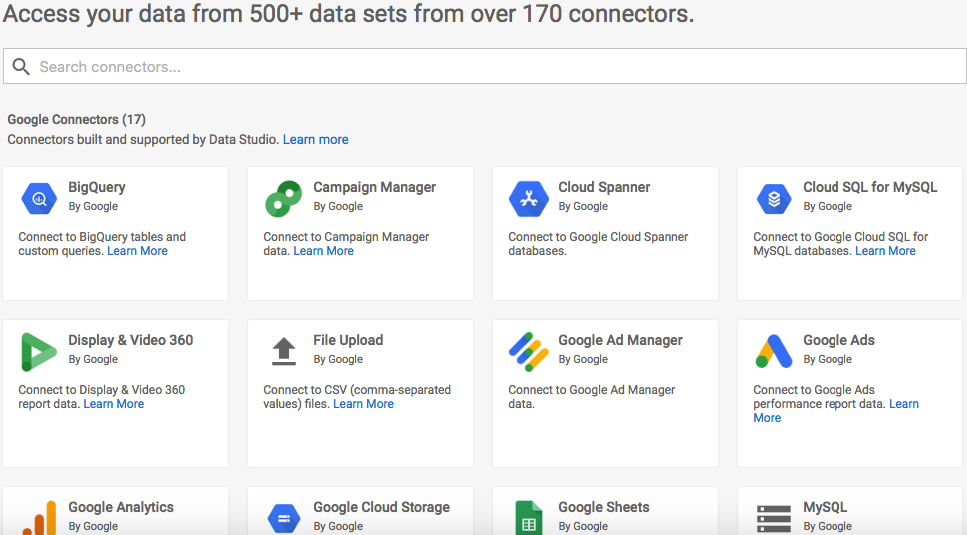967x535 pixels.
Task: Select the File Upload connector title
Action: coord(348,340)
